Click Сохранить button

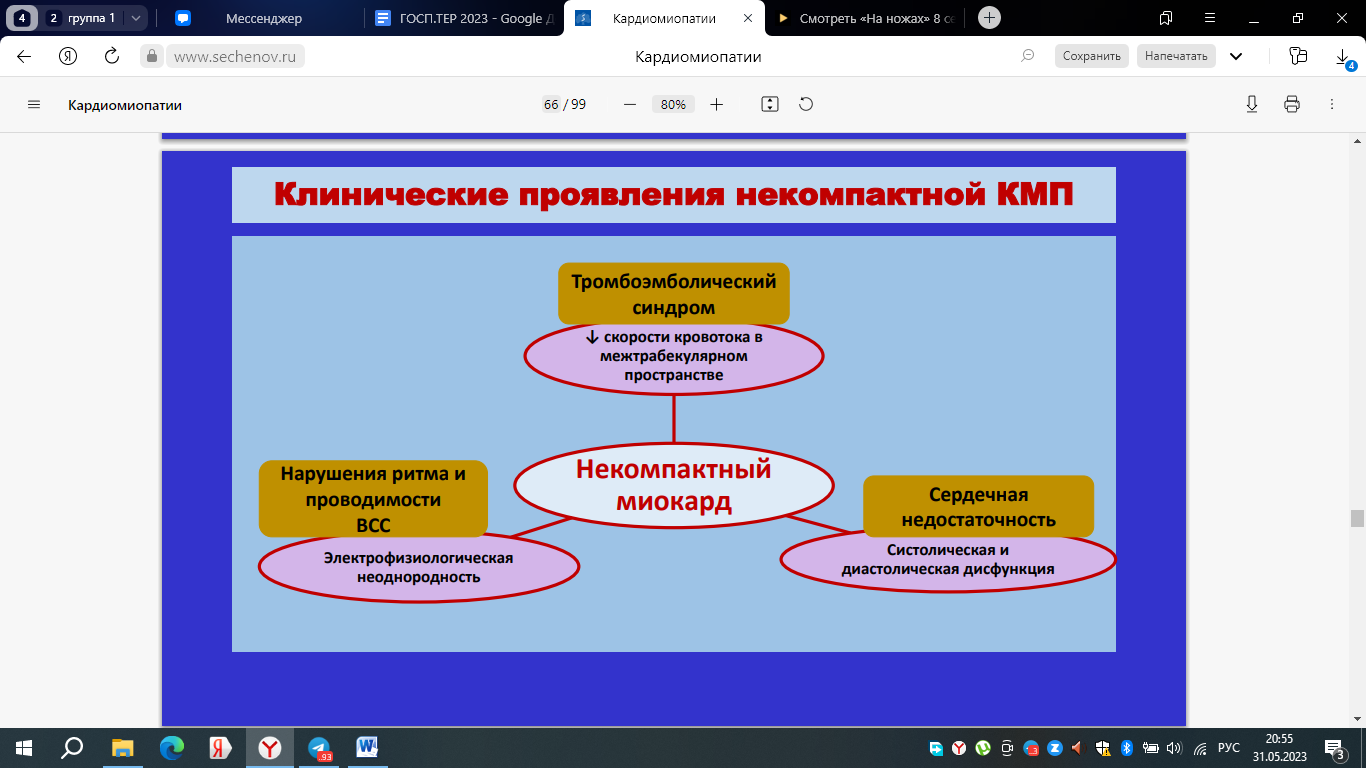point(1092,57)
